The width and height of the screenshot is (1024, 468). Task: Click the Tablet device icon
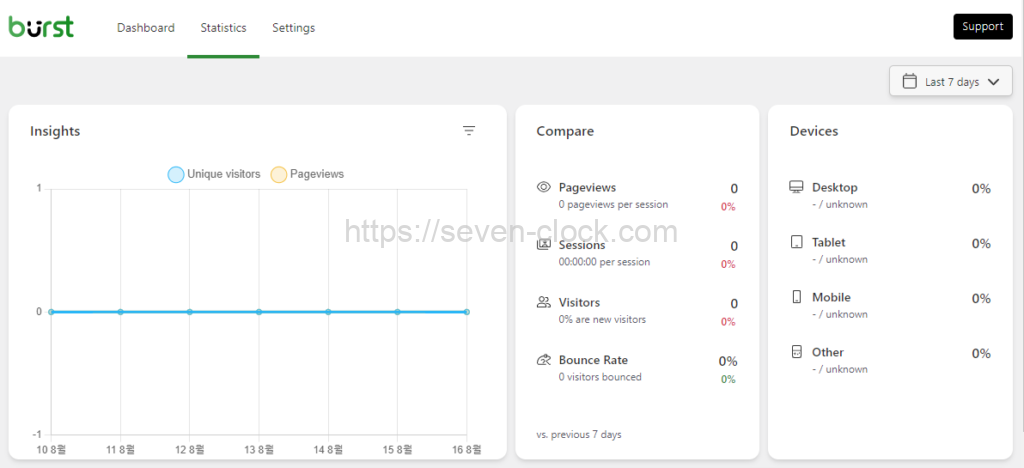point(797,242)
